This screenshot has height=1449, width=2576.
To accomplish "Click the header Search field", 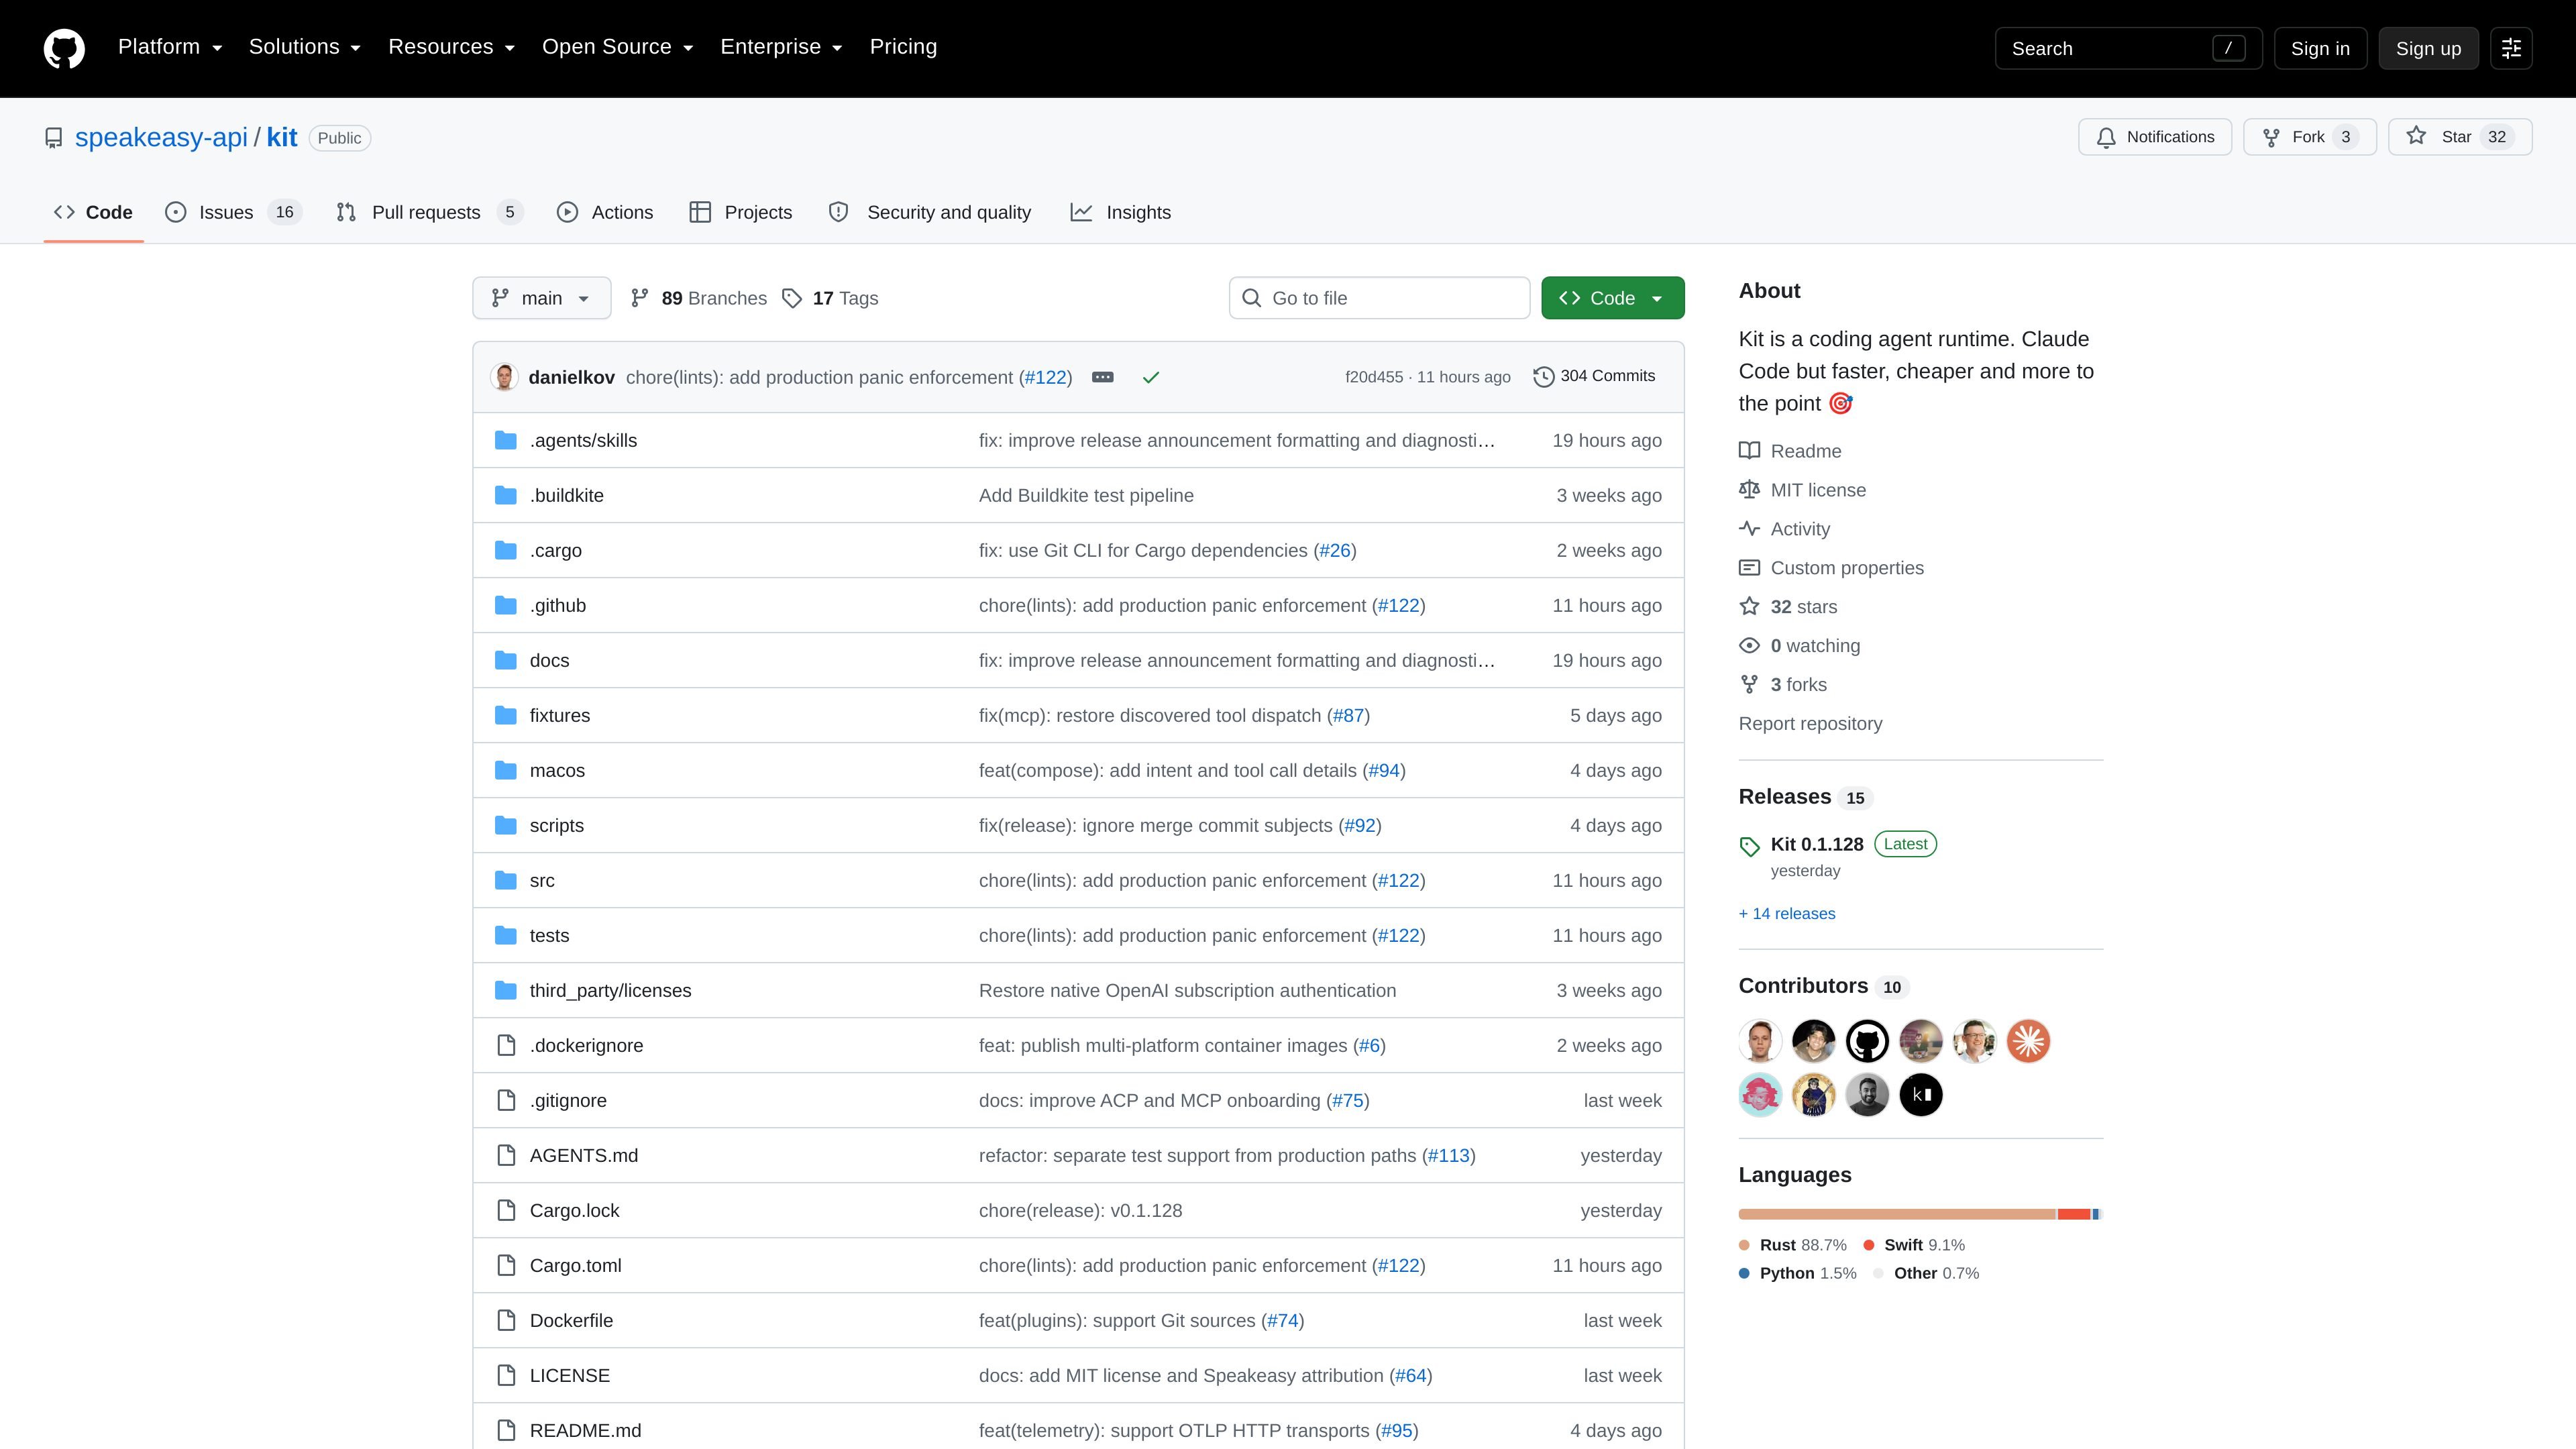I will click(2128, 48).
